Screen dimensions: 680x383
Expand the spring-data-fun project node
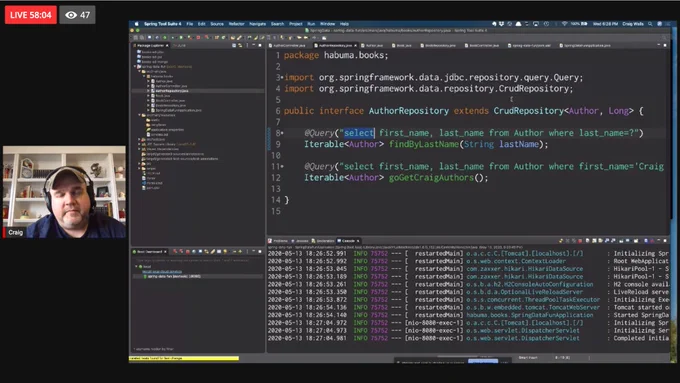click(135, 67)
